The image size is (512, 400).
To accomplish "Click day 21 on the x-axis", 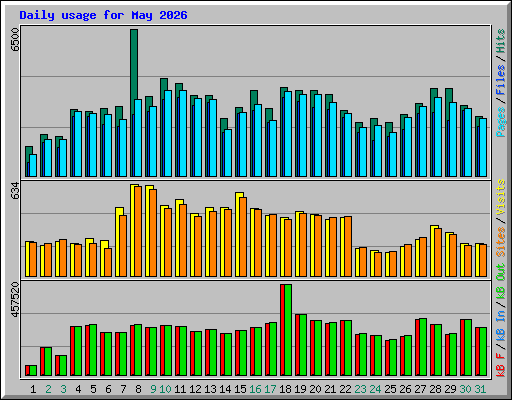I will 330,389.
